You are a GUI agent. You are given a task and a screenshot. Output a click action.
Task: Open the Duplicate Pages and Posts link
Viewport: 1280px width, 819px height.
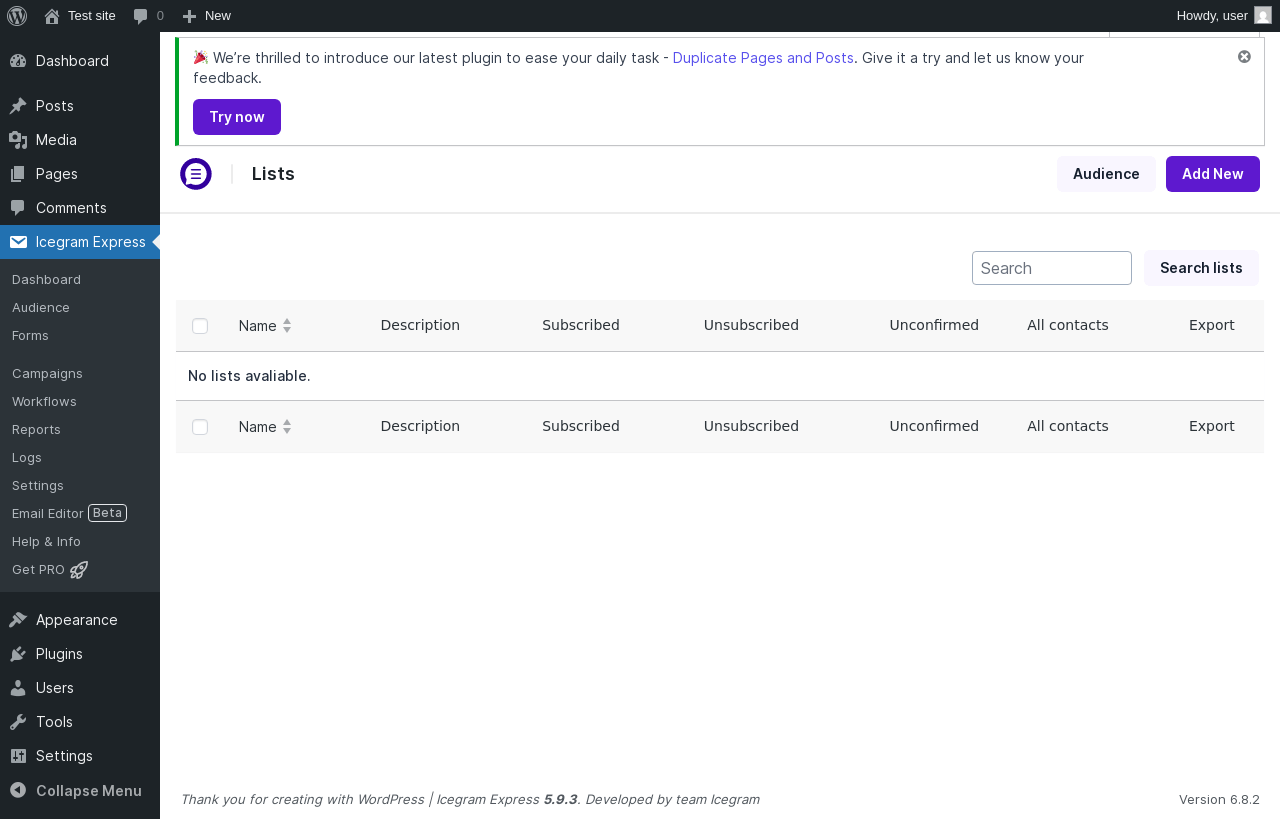763,58
